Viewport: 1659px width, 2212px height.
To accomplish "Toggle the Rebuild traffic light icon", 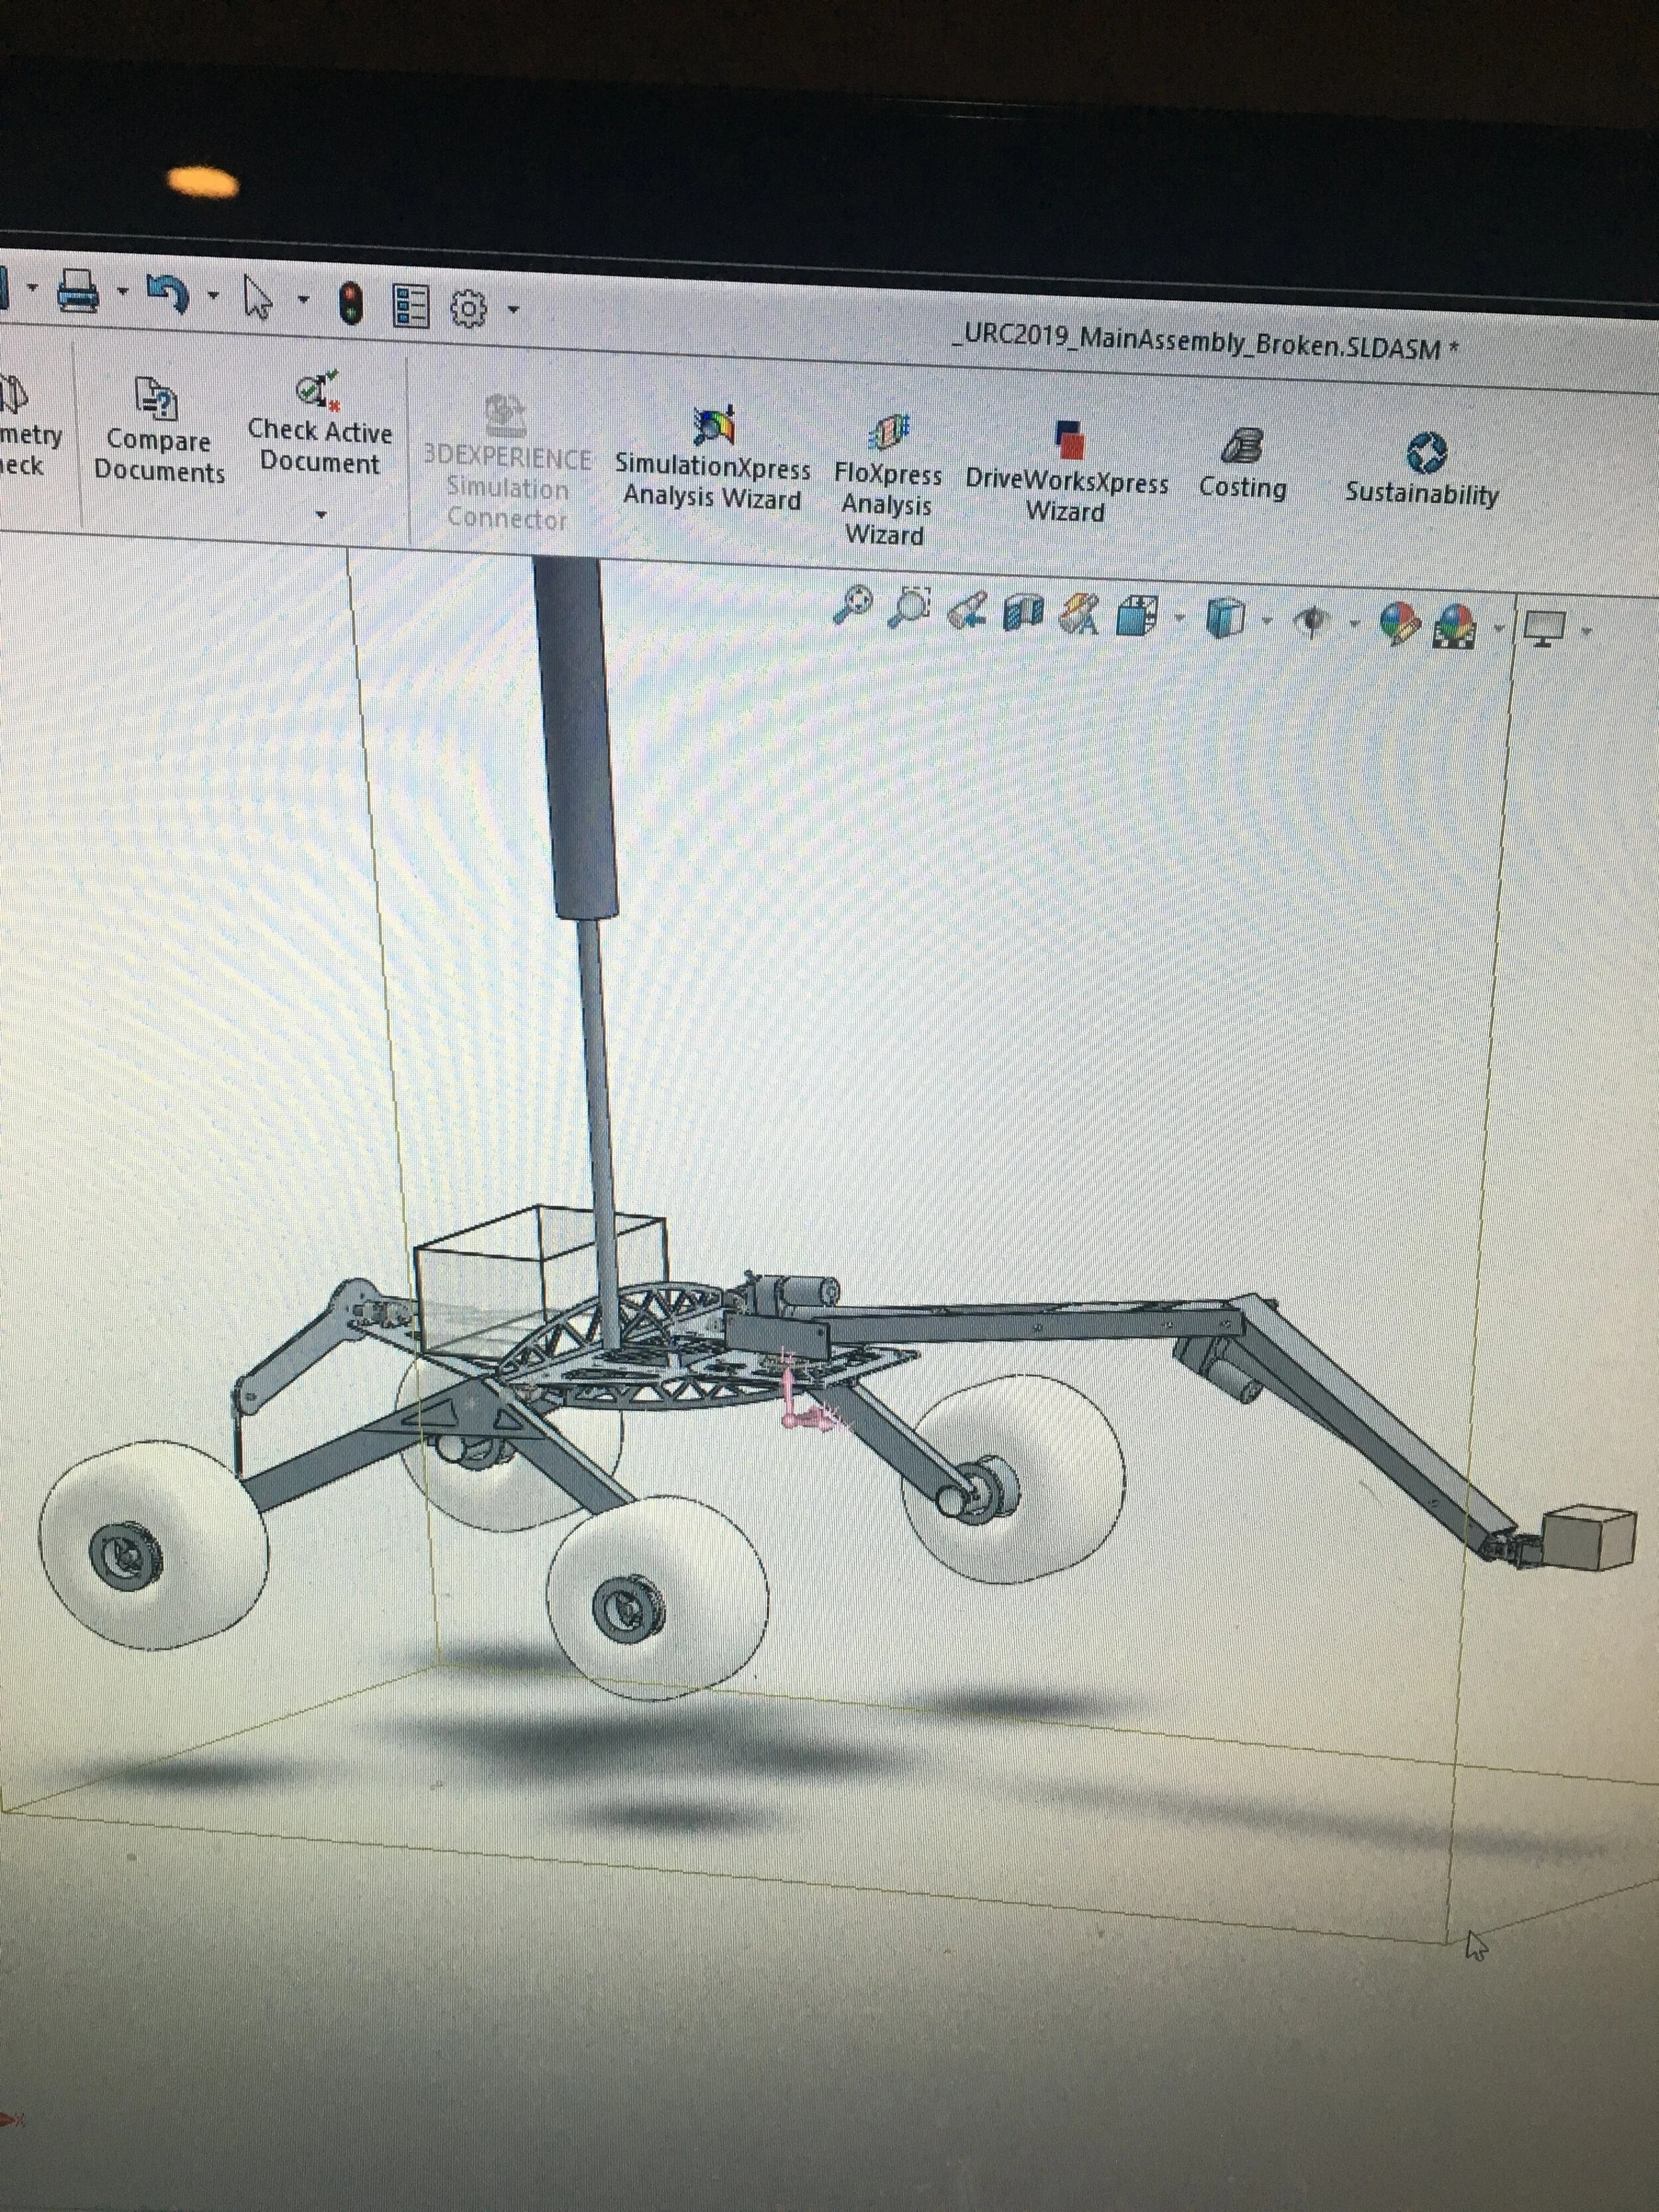I will click(x=349, y=303).
